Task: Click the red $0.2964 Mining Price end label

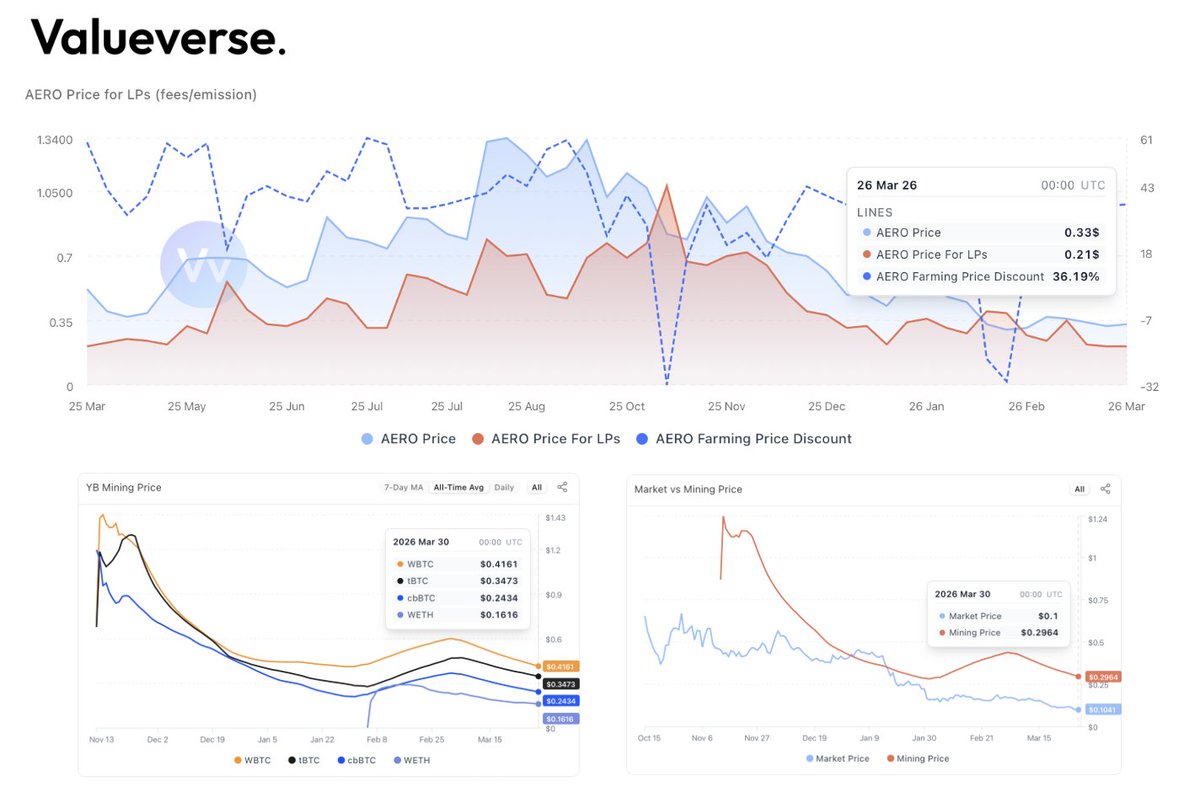Action: point(1102,677)
